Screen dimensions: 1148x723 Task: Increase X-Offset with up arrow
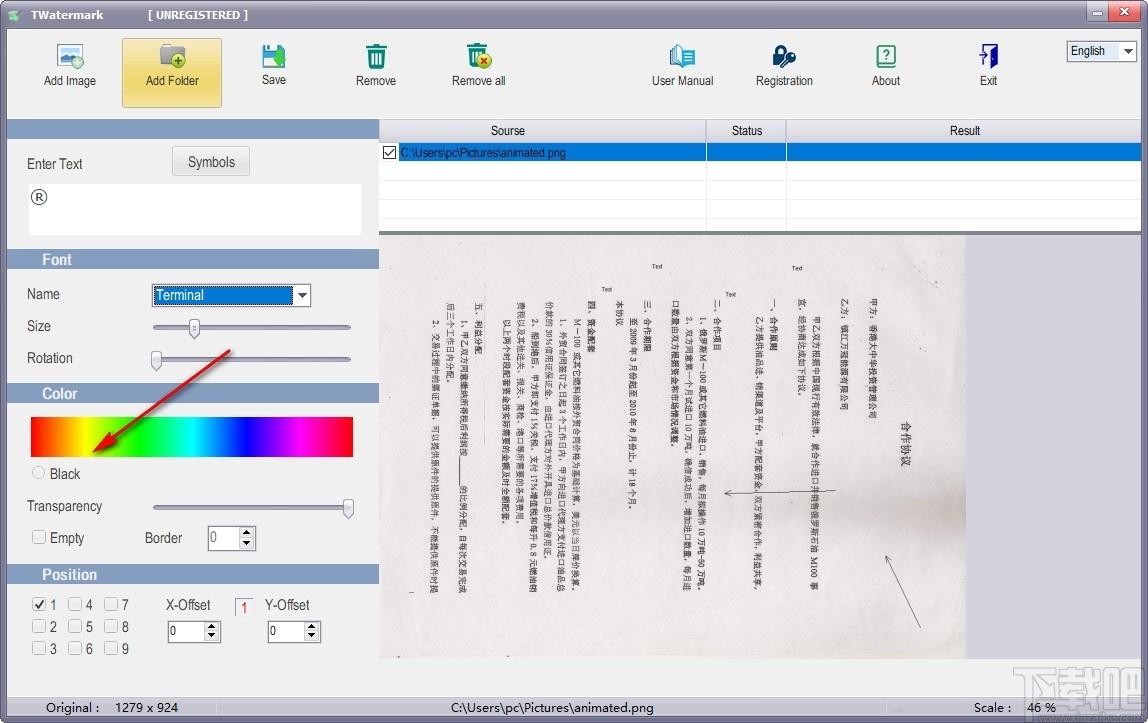point(212,626)
